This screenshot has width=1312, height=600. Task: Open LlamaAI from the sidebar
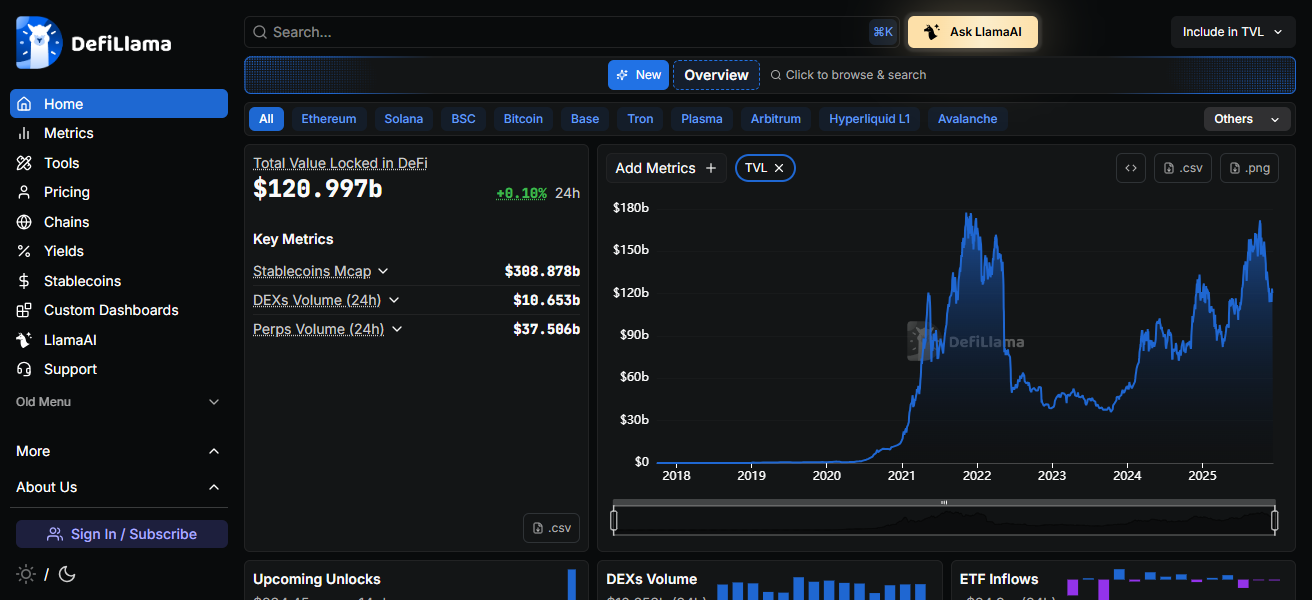(70, 340)
